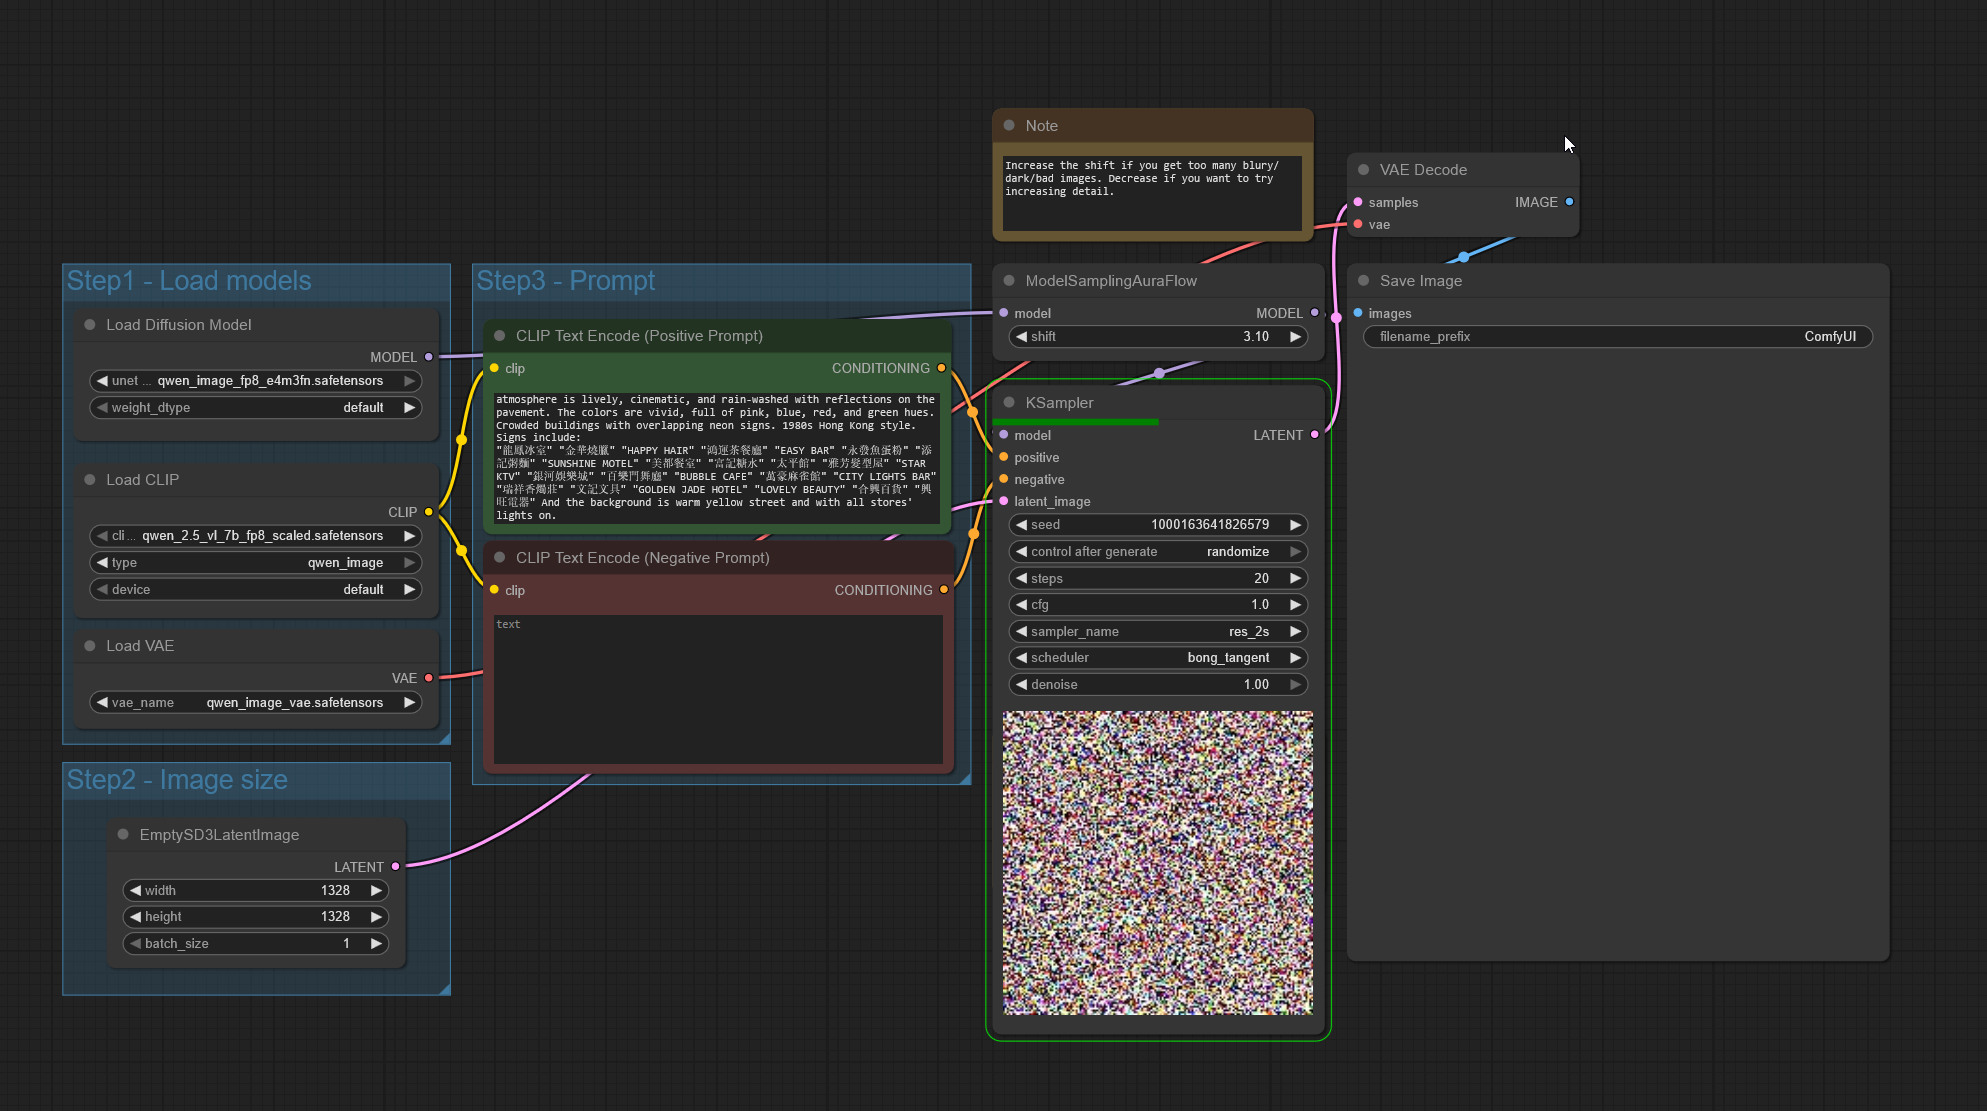The height and width of the screenshot is (1111, 1987).
Task: Open the sampler_name res_2s dropdown
Action: click(1158, 632)
